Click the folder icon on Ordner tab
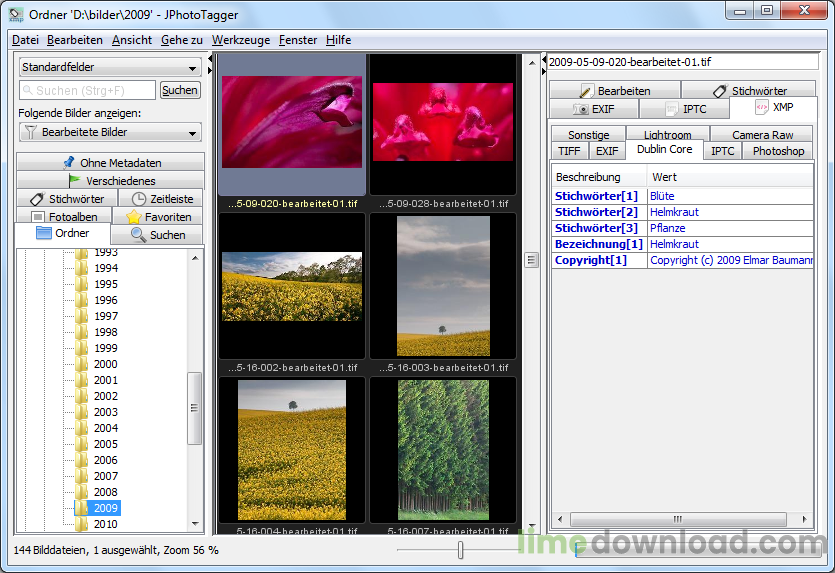The image size is (835, 573). click(x=44, y=233)
